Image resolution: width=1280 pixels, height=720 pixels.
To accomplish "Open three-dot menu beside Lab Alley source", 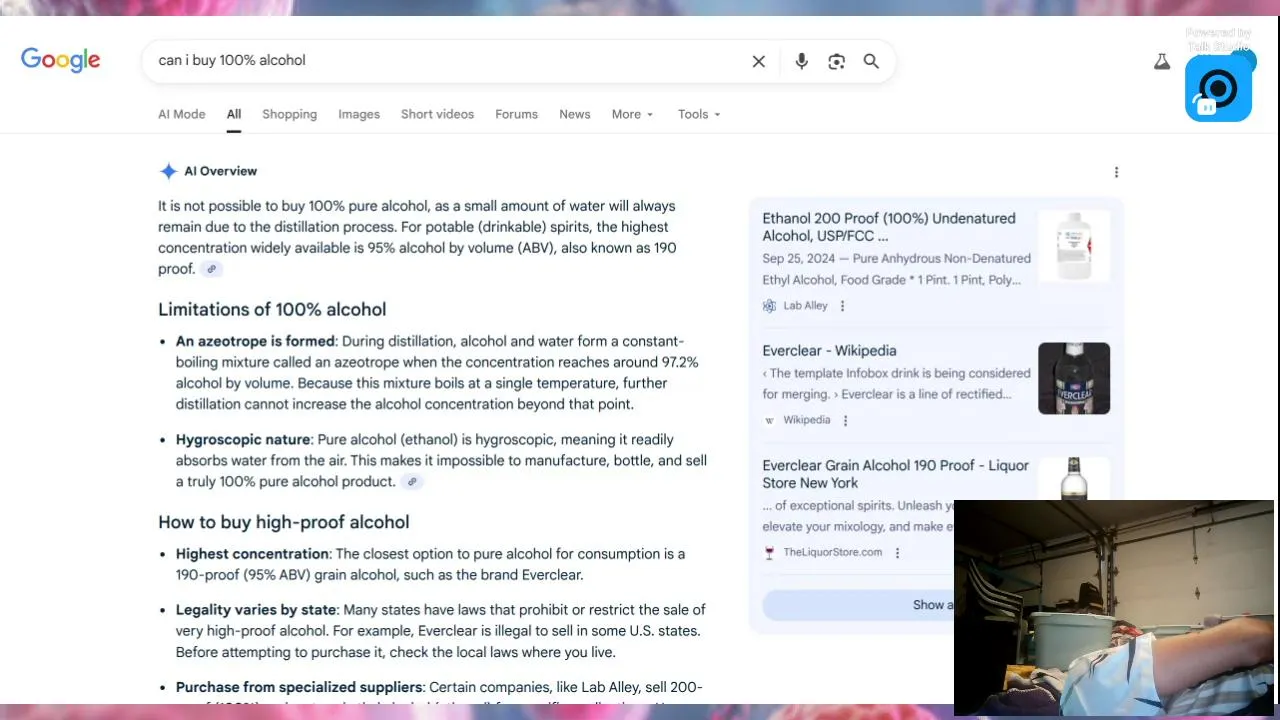I will pyautogui.click(x=842, y=306).
